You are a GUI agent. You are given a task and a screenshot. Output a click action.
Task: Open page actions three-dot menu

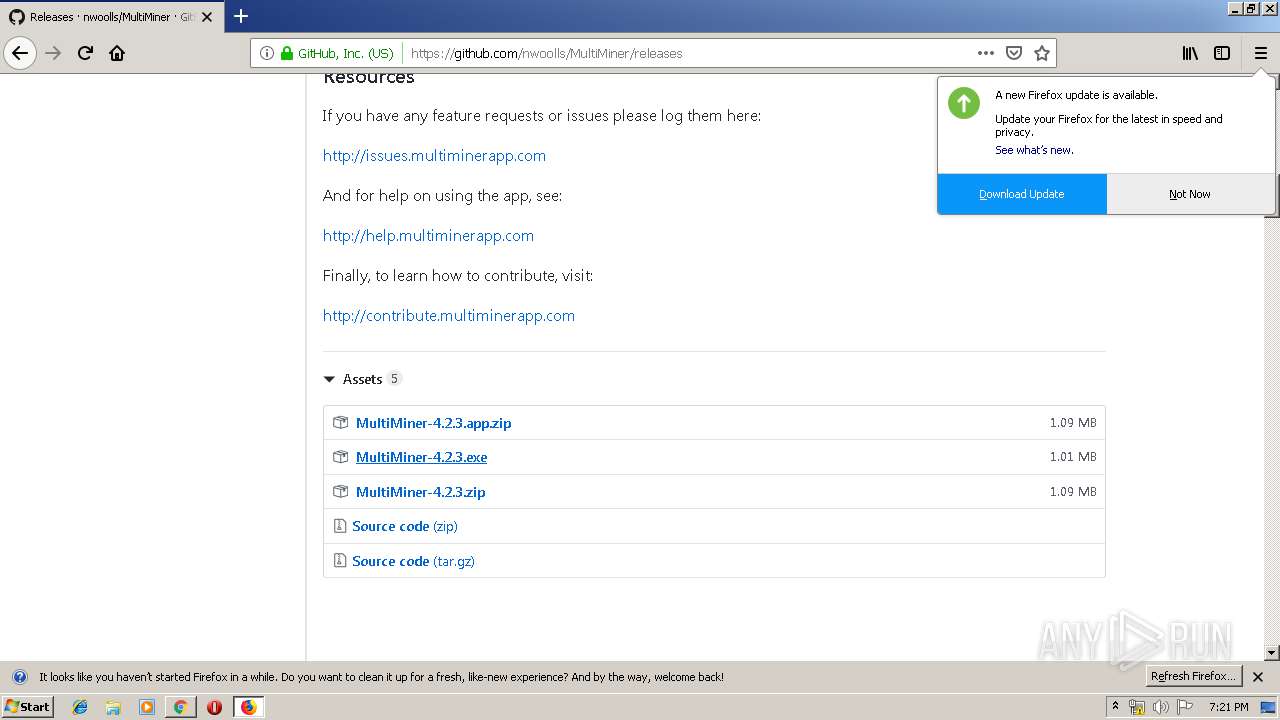pos(986,53)
